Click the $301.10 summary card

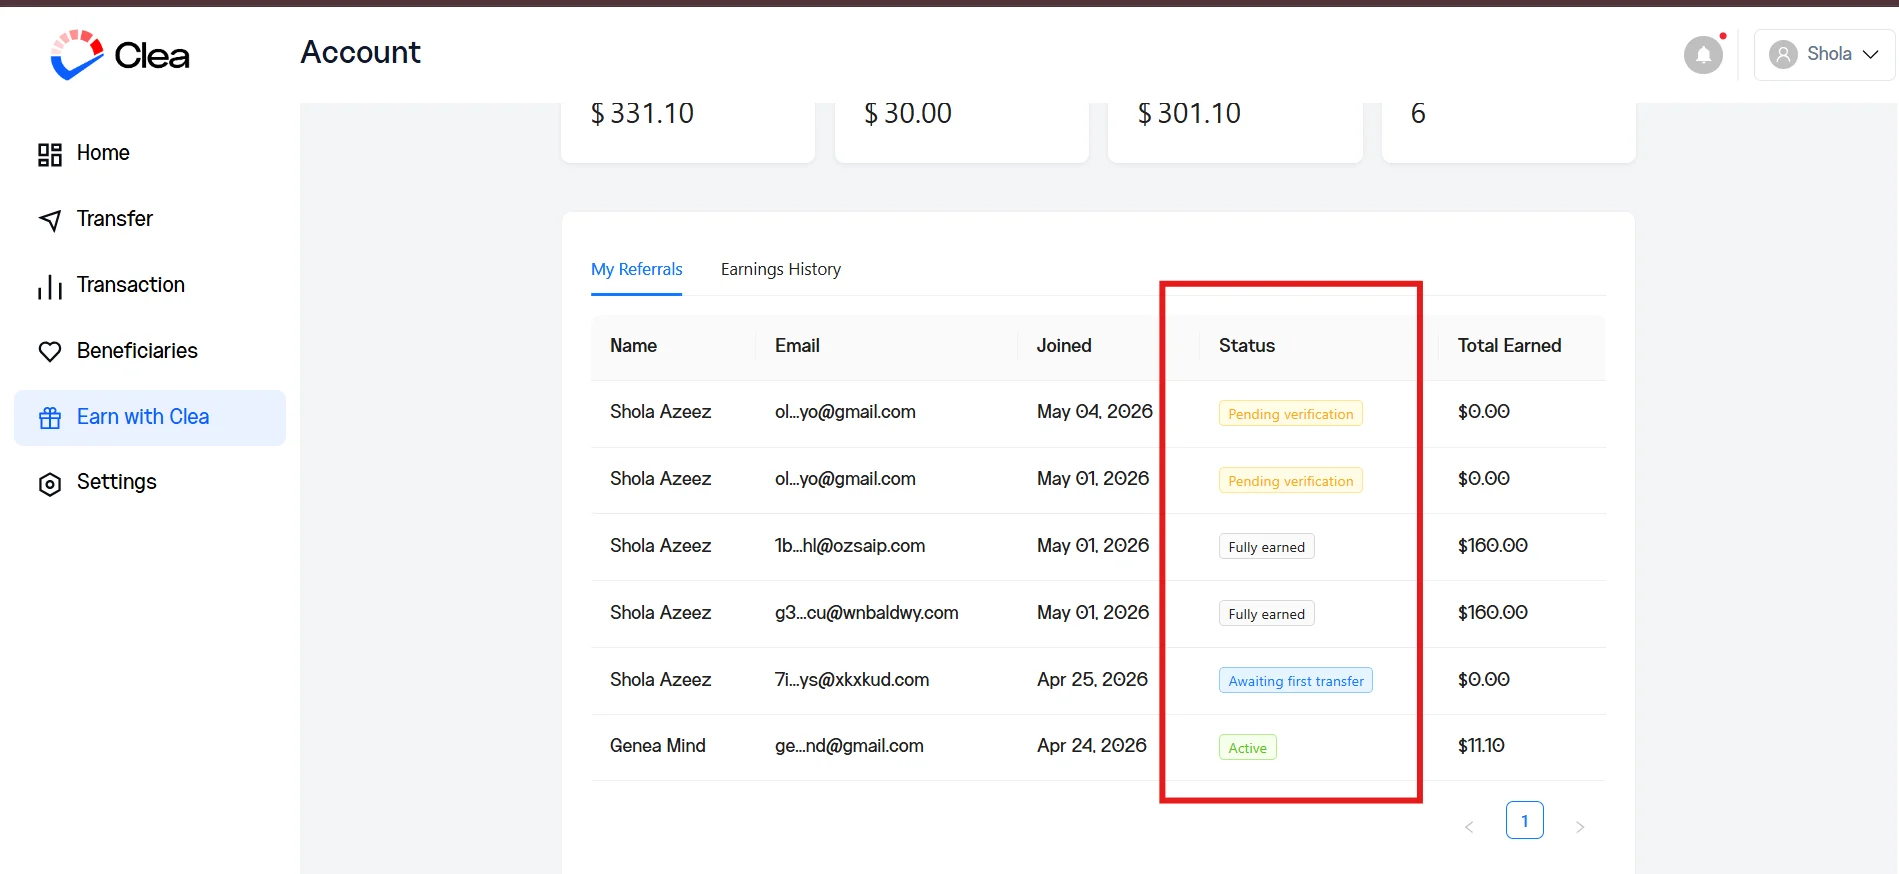pos(1235,131)
